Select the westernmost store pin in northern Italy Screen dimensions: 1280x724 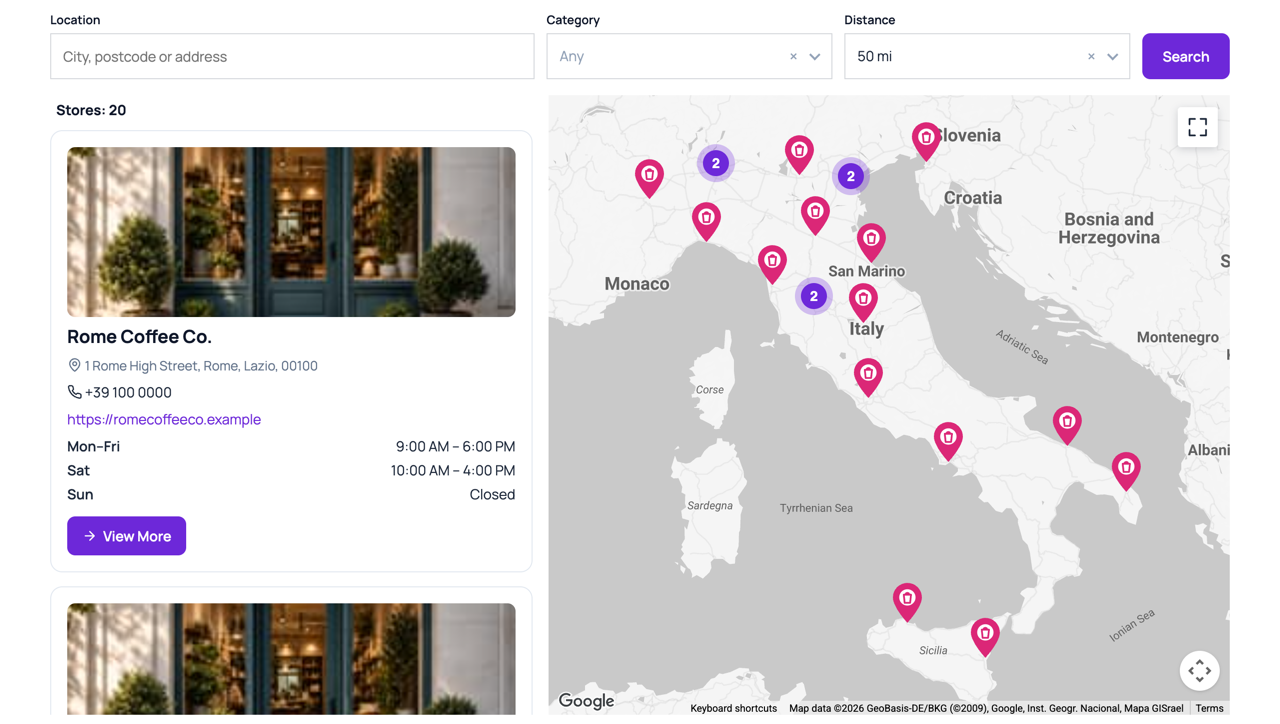tap(649, 178)
